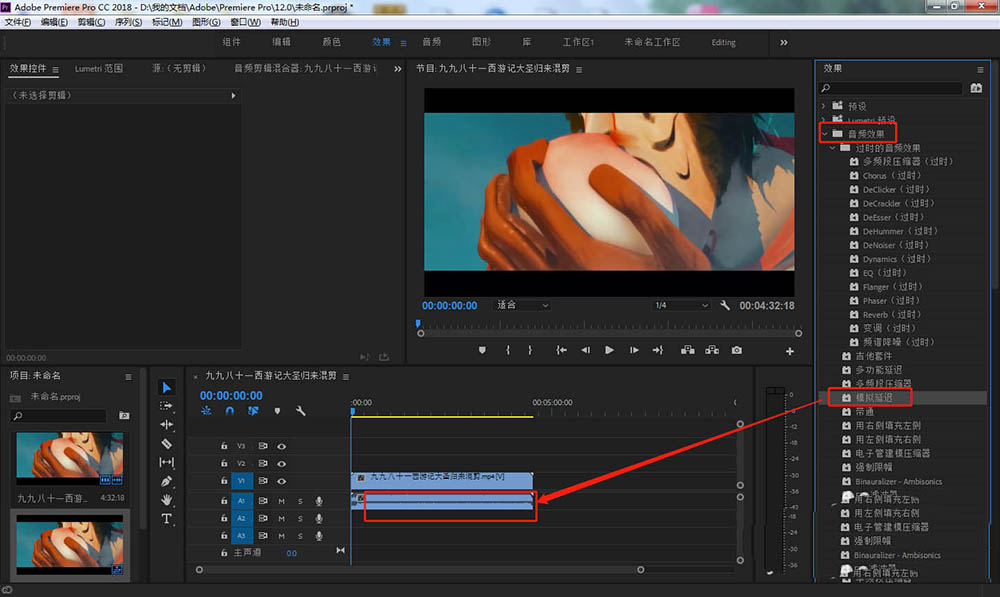Collapse the 音频效果 folder

824,133
